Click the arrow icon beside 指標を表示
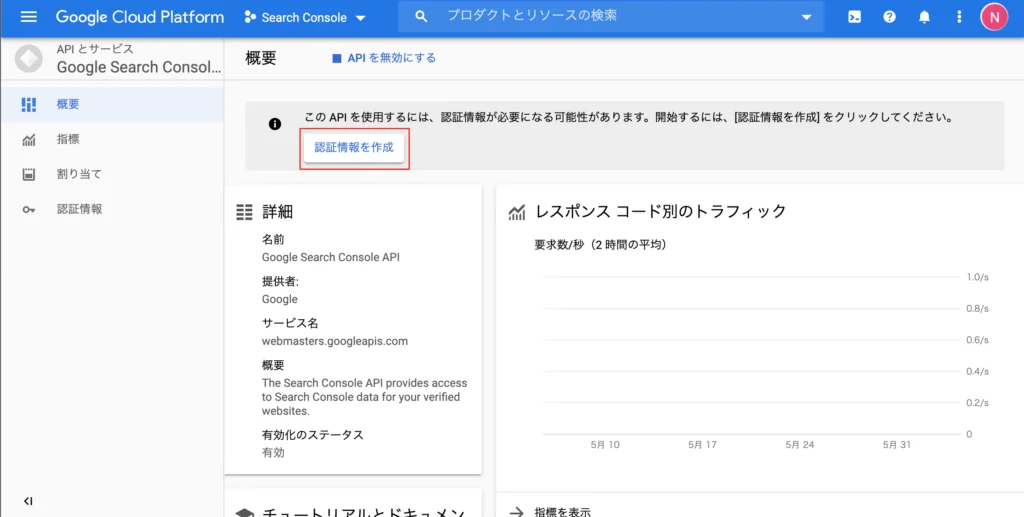 [x=517, y=512]
